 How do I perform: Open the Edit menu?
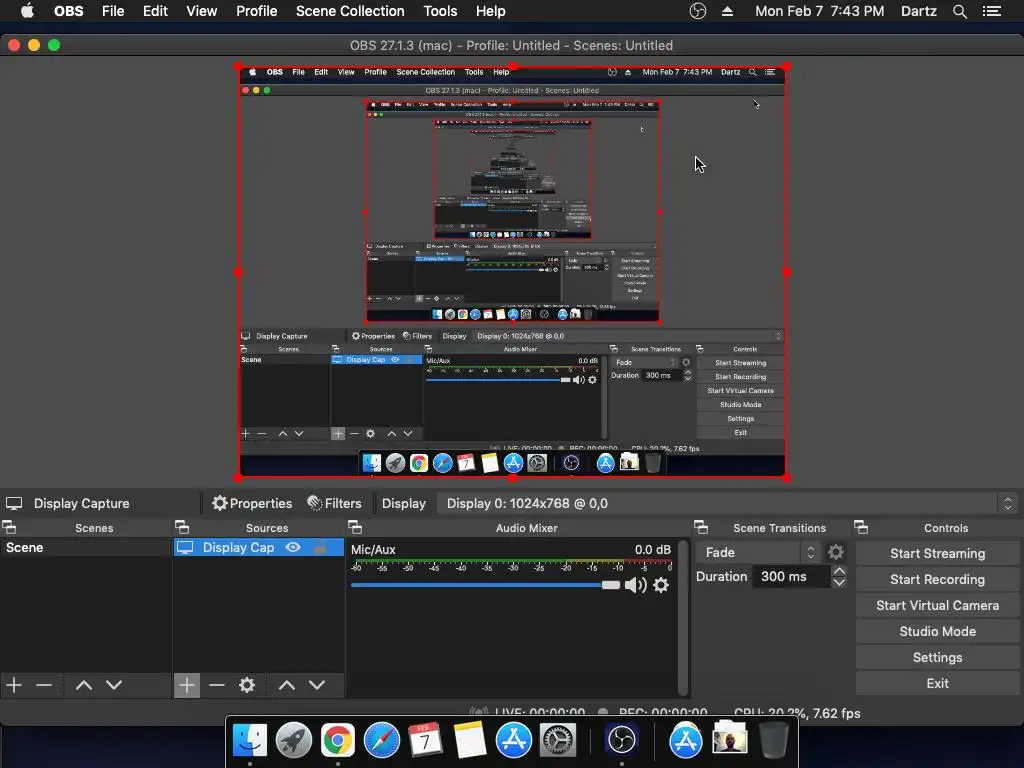click(x=155, y=11)
